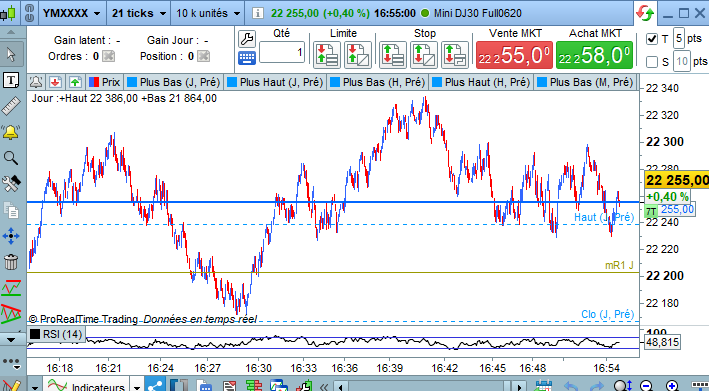
Task: Open trading settings wrench icon
Action: pos(247,39)
